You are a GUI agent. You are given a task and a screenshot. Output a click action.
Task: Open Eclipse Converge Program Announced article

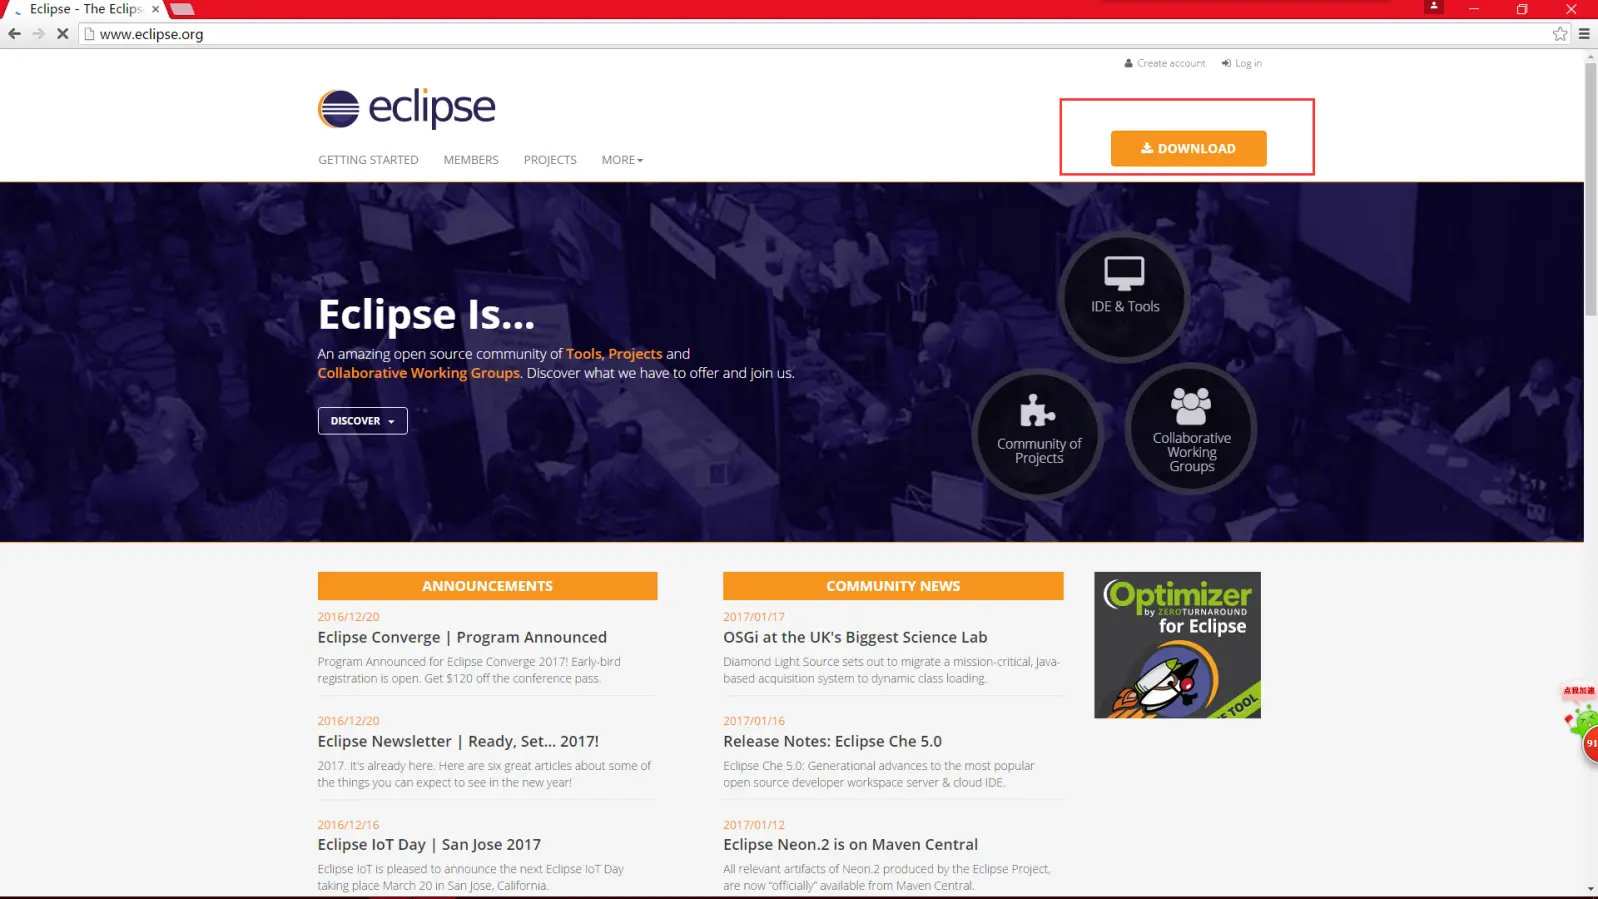tap(462, 637)
